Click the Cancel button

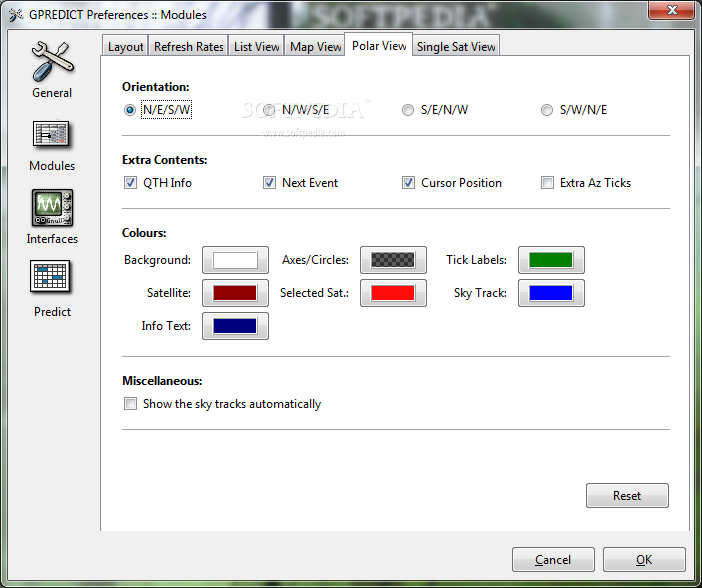pos(553,559)
